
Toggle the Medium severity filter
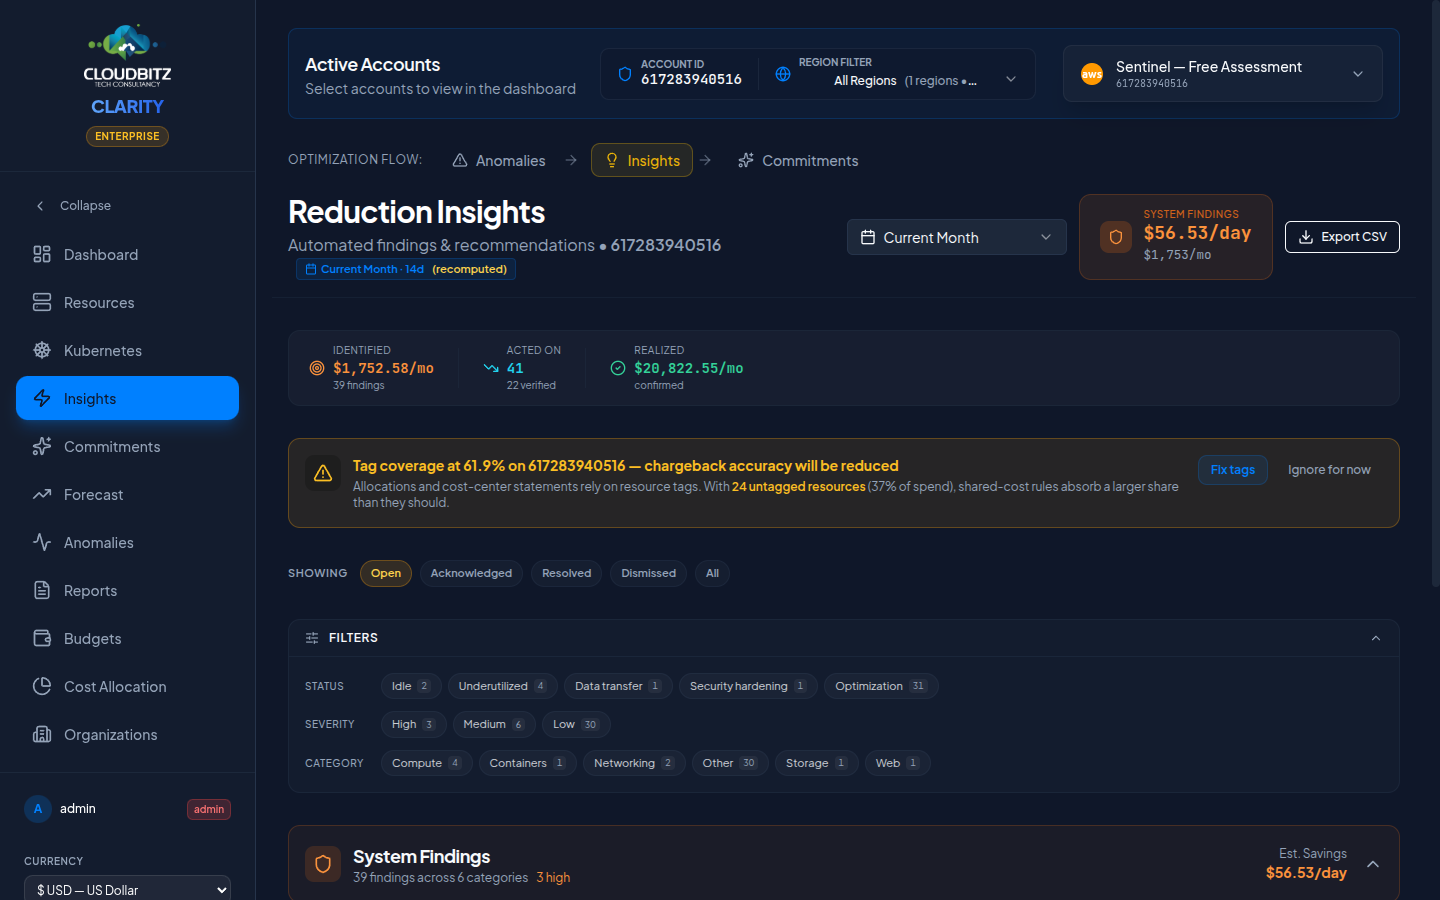(494, 724)
